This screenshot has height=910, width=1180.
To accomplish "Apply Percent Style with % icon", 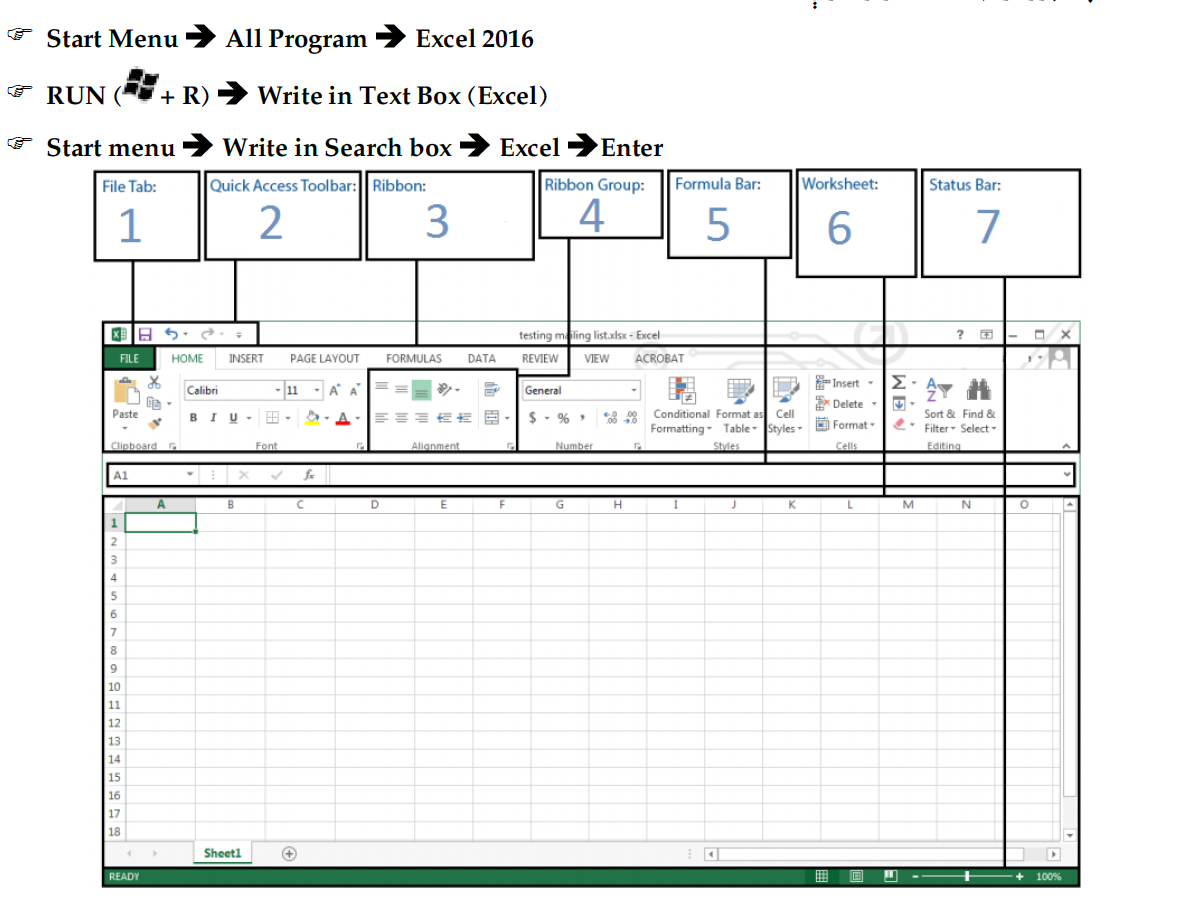I will tap(563, 418).
